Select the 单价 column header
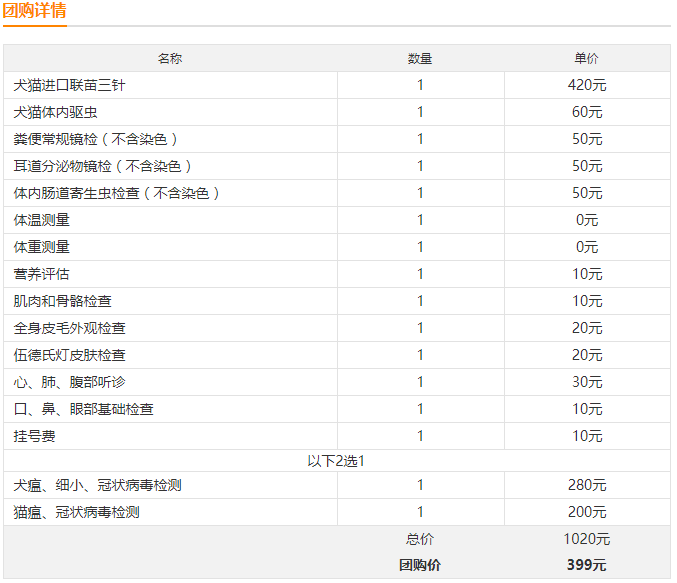 (x=586, y=58)
